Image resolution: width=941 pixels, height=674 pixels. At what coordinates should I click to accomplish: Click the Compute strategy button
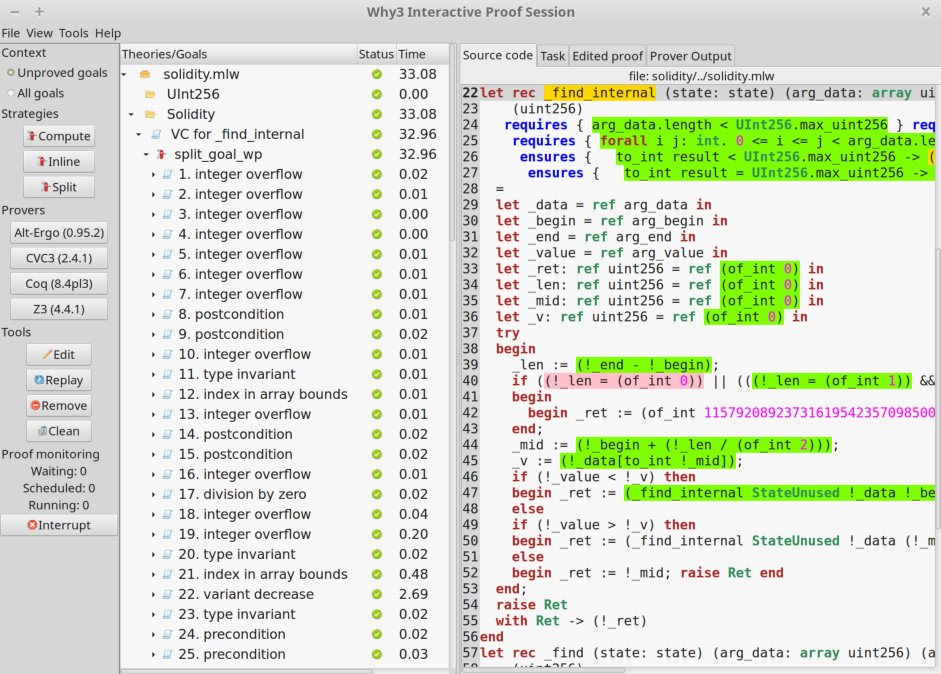click(x=59, y=136)
